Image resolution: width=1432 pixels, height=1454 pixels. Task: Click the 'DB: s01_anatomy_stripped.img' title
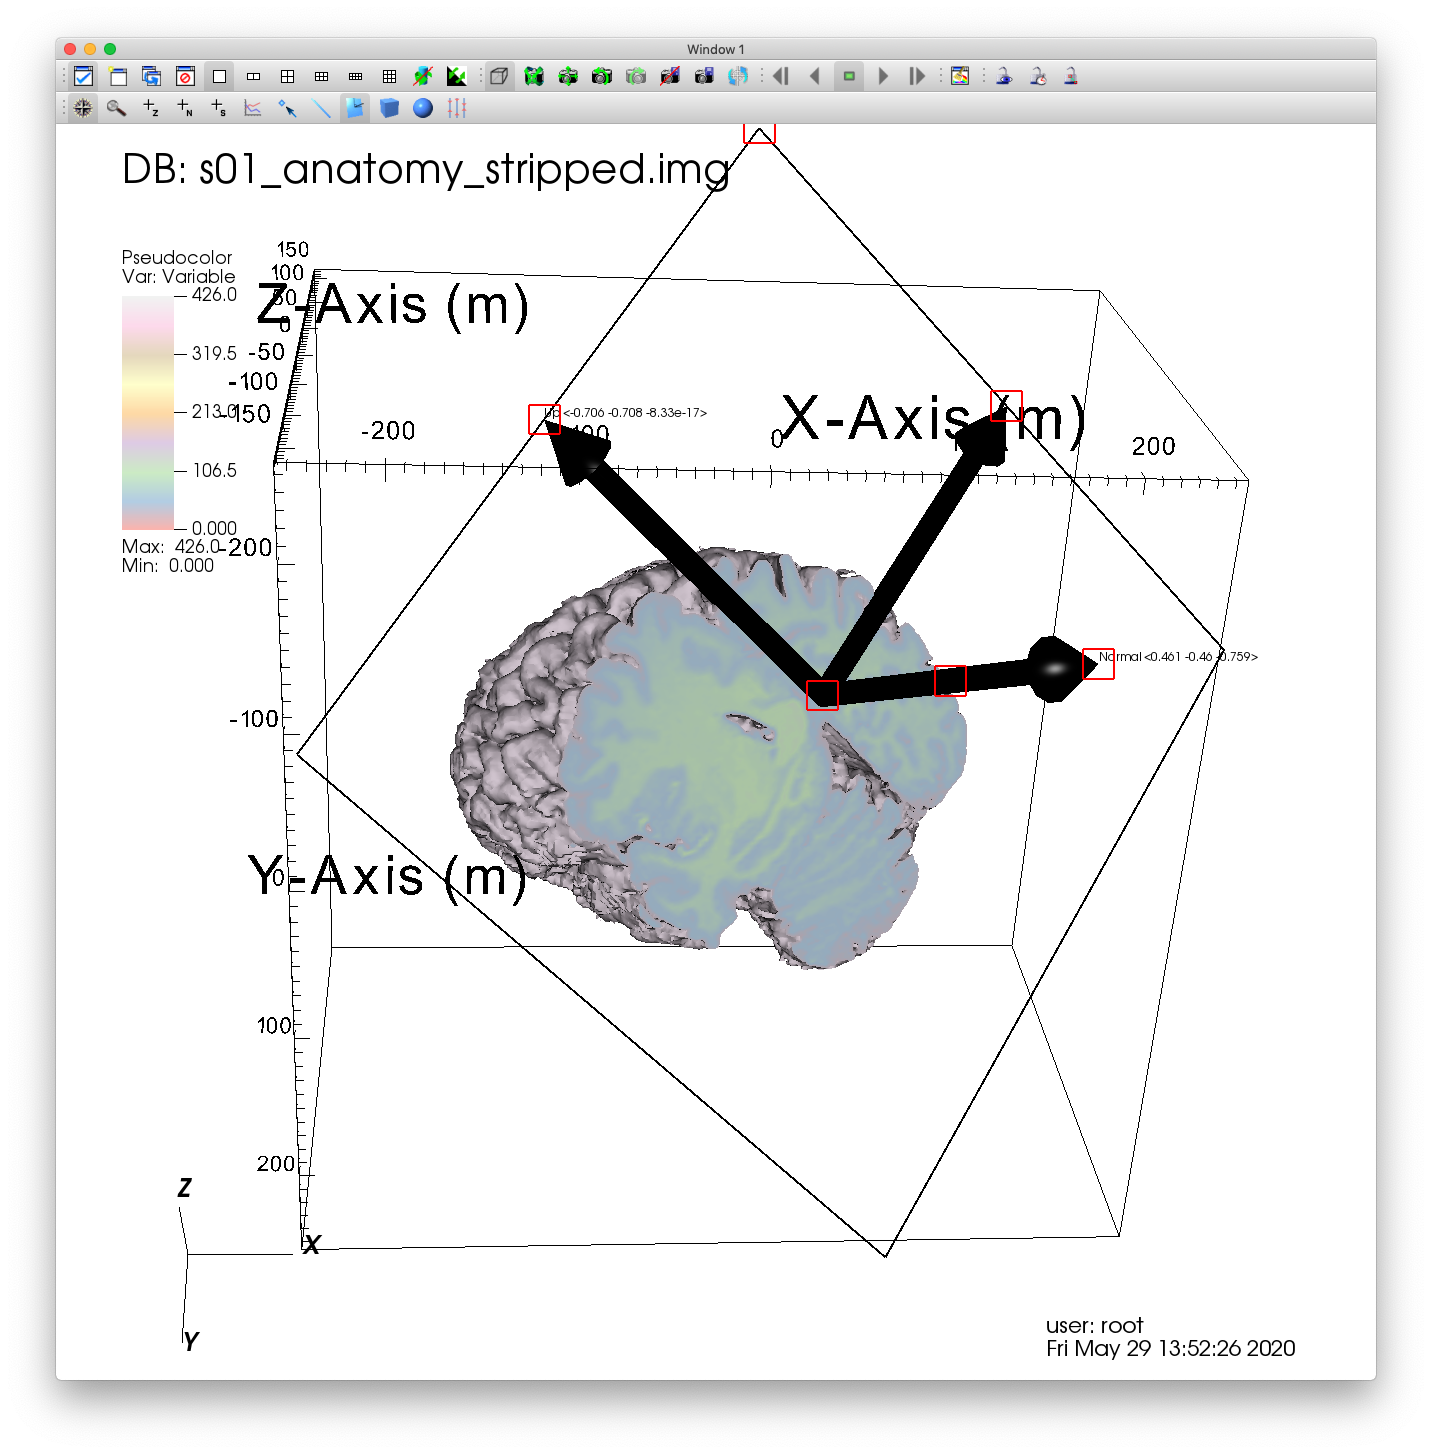[426, 169]
